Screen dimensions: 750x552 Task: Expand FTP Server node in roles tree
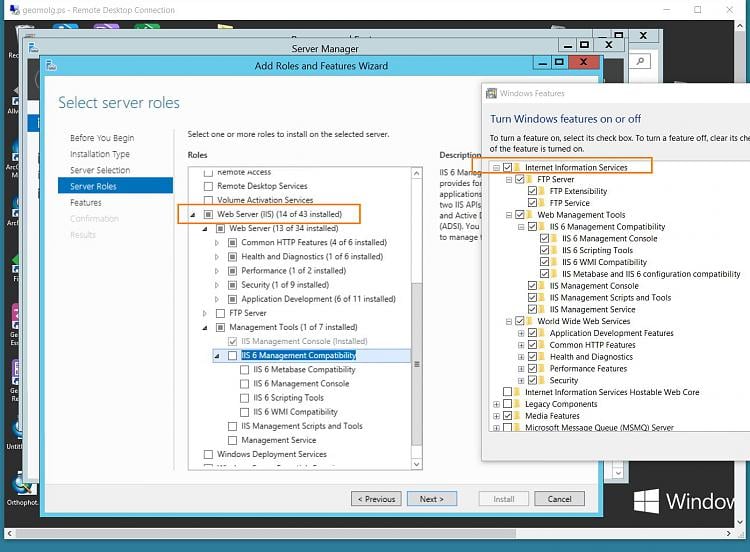[x=205, y=313]
